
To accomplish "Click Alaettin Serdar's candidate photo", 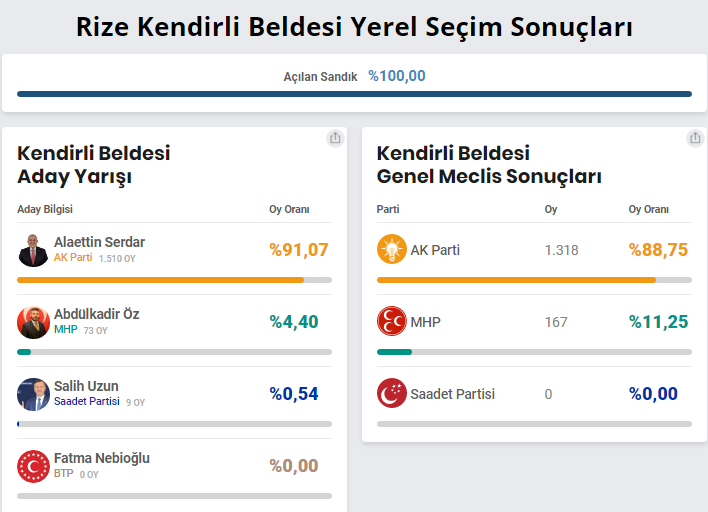I will pos(33,250).
